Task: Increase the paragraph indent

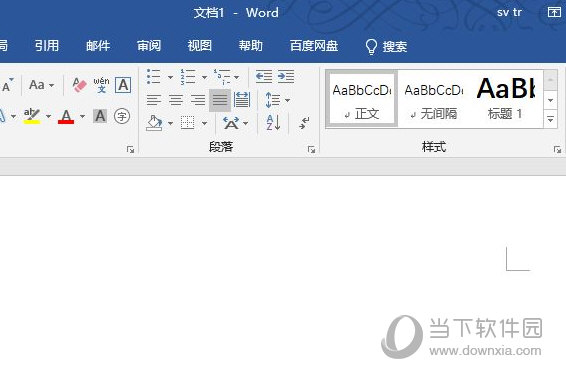Action: click(286, 77)
